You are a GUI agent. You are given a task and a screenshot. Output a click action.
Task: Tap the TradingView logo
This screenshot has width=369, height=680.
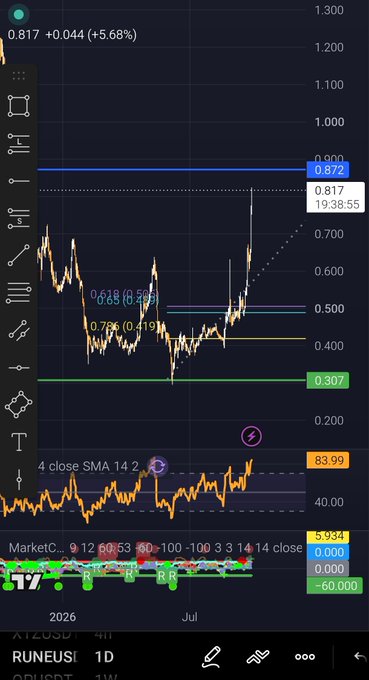(27, 581)
